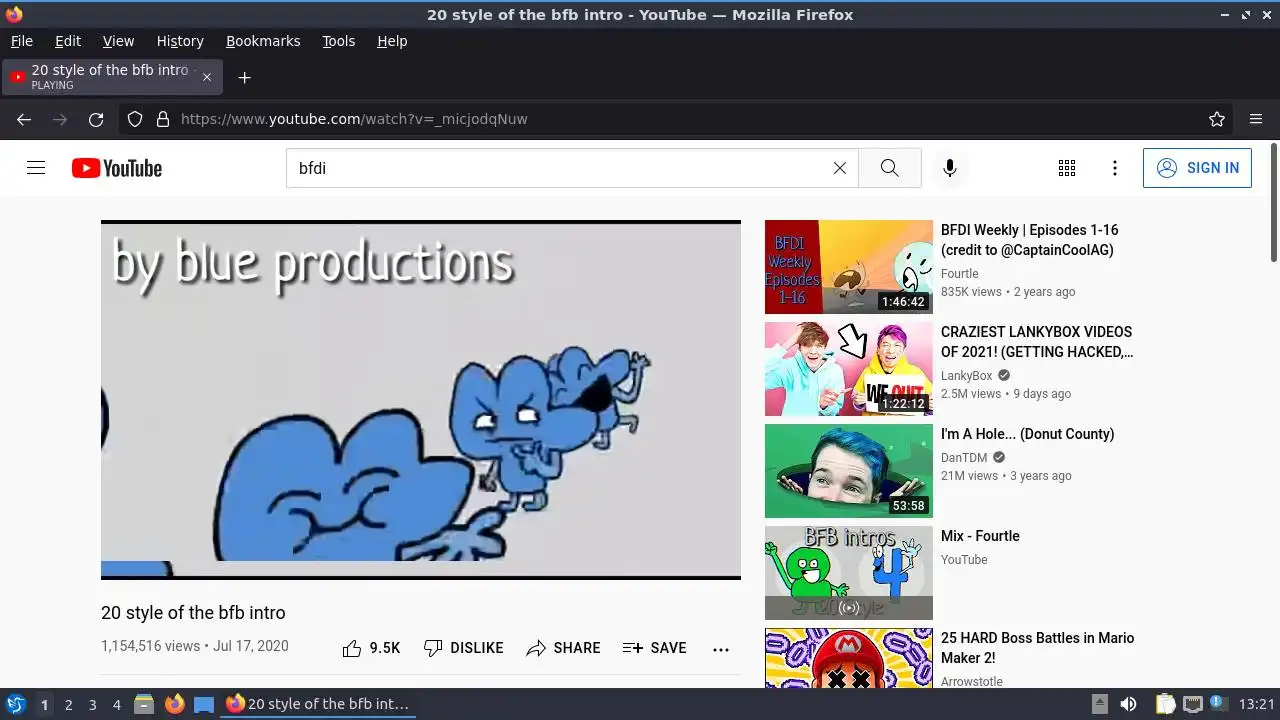Open the Mix - Fourtle thumbnail
The height and width of the screenshot is (720, 1280).
pos(849,573)
